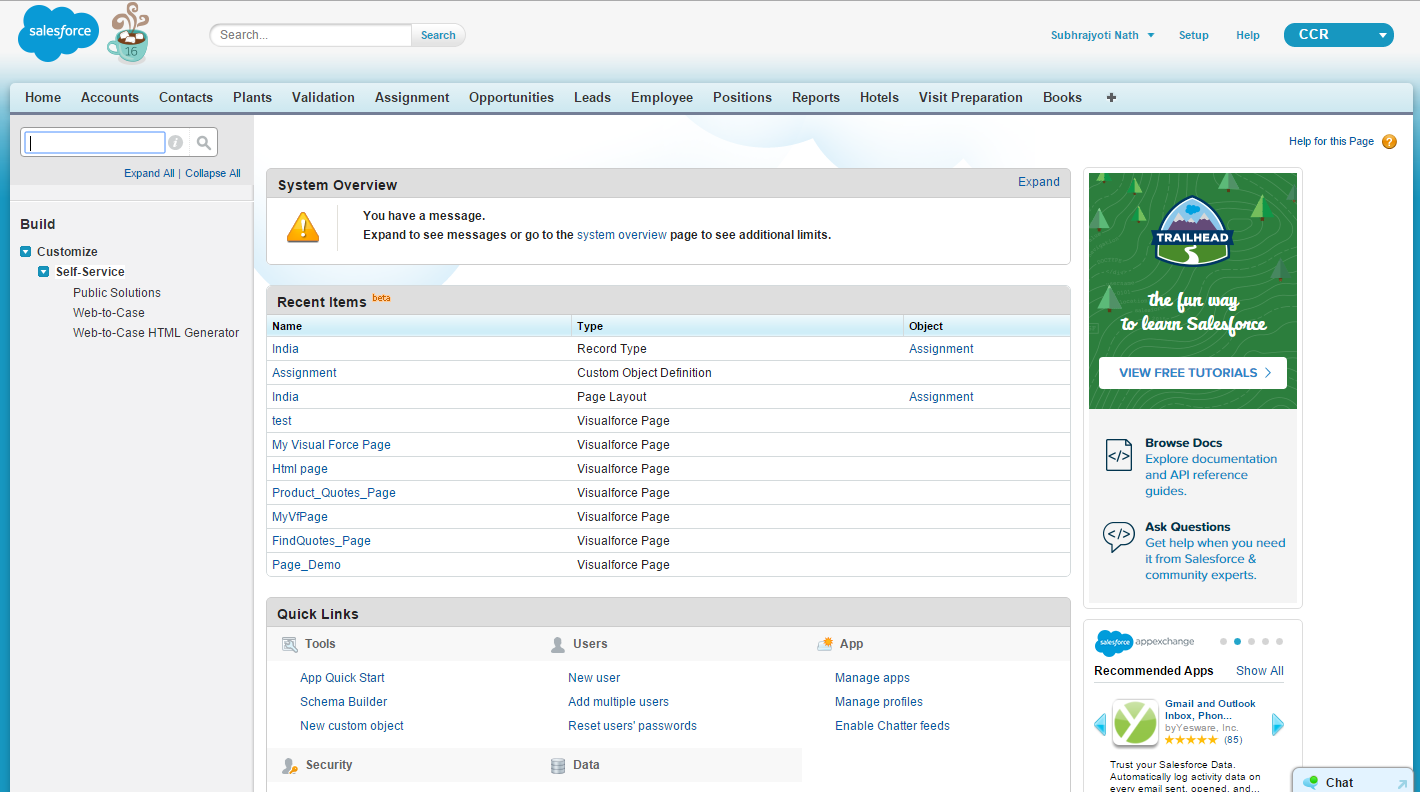Click App Quick Start link
Viewport: 1420px width, 792px height.
[x=342, y=678]
